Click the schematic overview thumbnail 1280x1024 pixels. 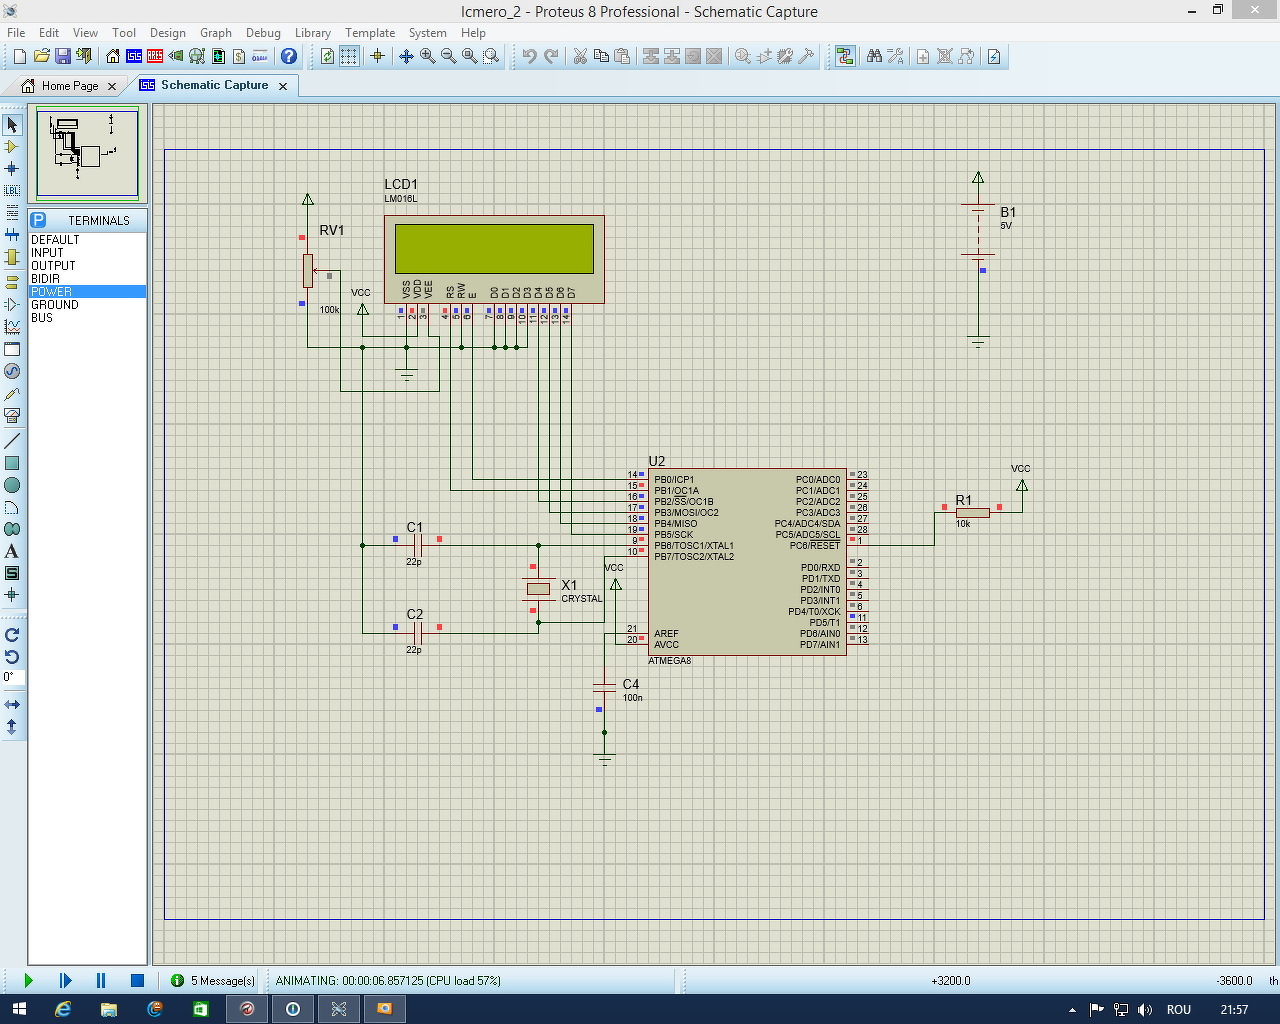pos(88,154)
